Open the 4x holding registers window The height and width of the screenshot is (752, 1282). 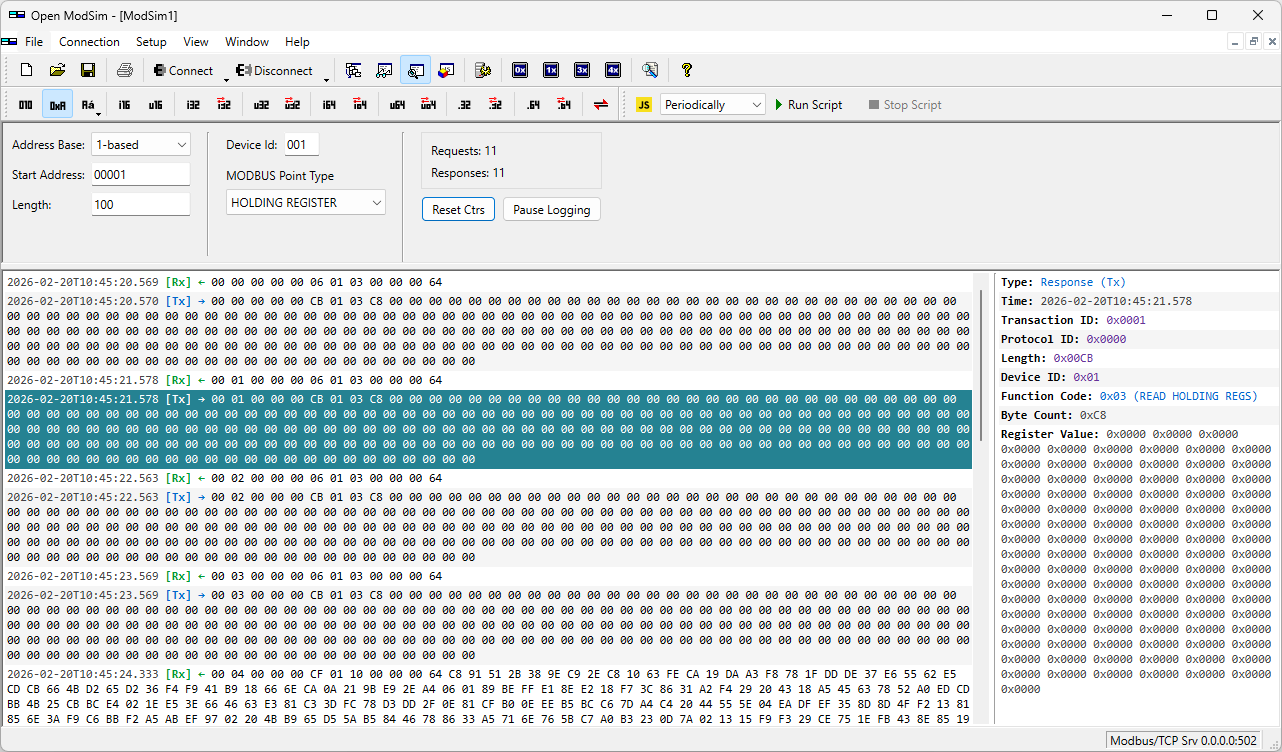pyautogui.click(x=612, y=70)
